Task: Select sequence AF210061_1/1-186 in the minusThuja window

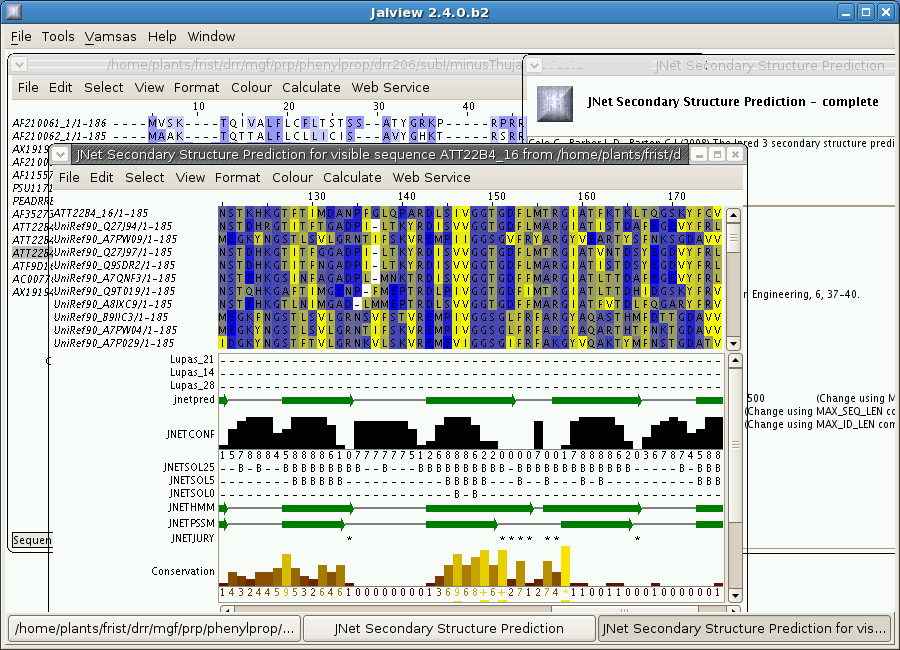Action: 59,123
